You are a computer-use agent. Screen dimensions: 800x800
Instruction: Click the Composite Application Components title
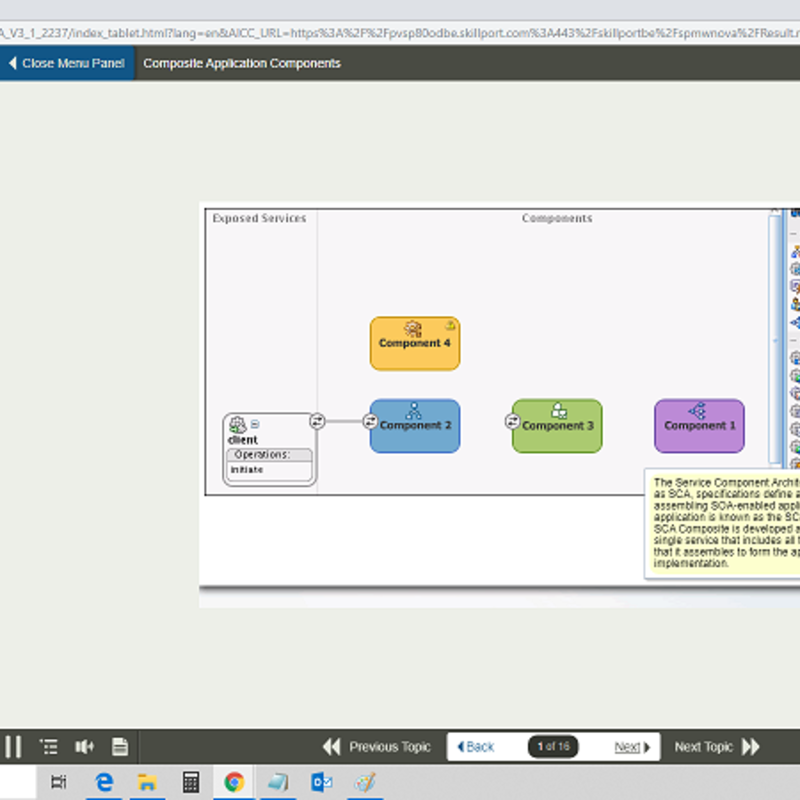(x=242, y=63)
